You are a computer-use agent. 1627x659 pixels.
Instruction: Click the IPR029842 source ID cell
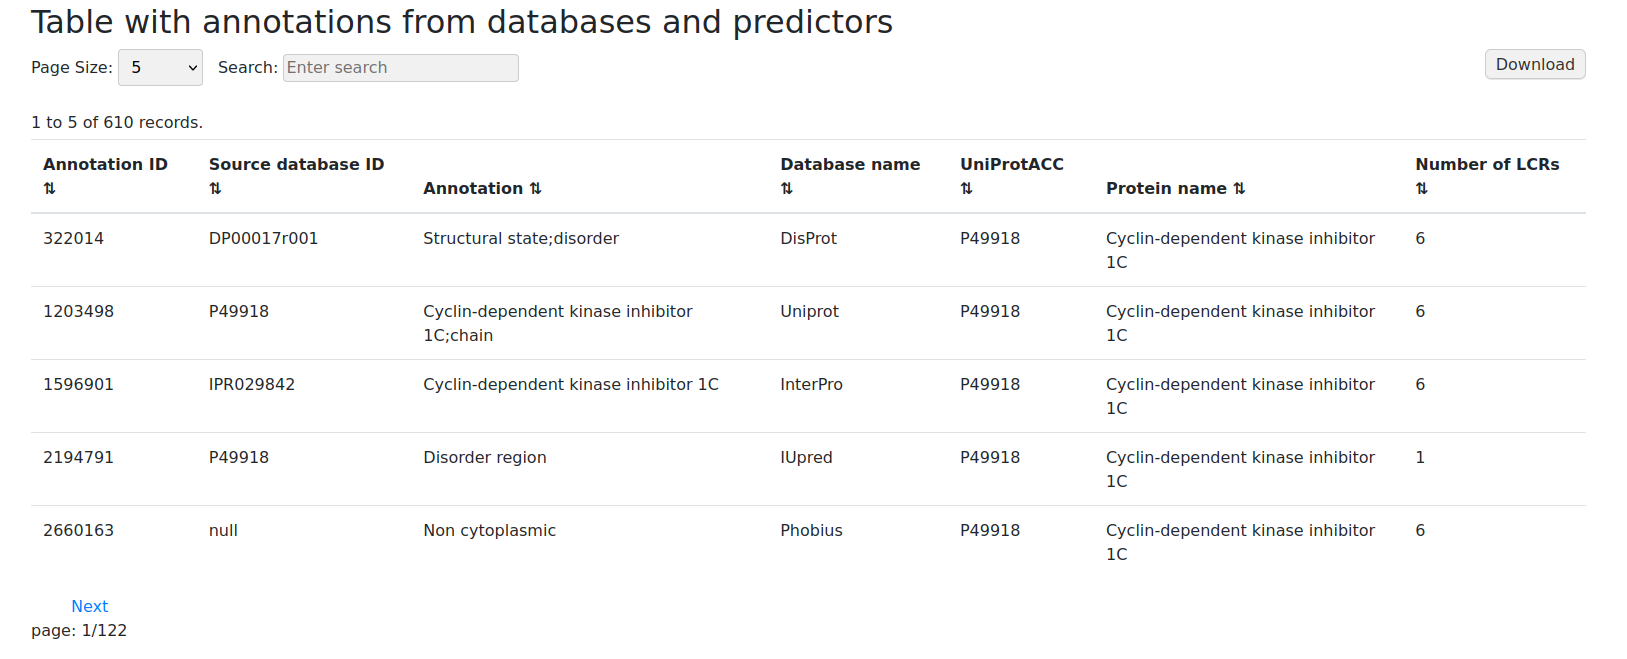[251, 385]
